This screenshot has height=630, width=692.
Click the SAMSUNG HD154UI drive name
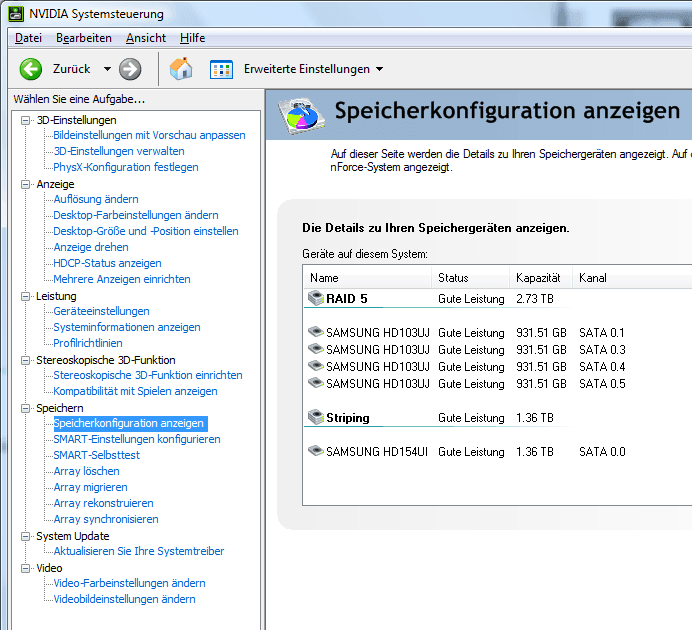(377, 452)
